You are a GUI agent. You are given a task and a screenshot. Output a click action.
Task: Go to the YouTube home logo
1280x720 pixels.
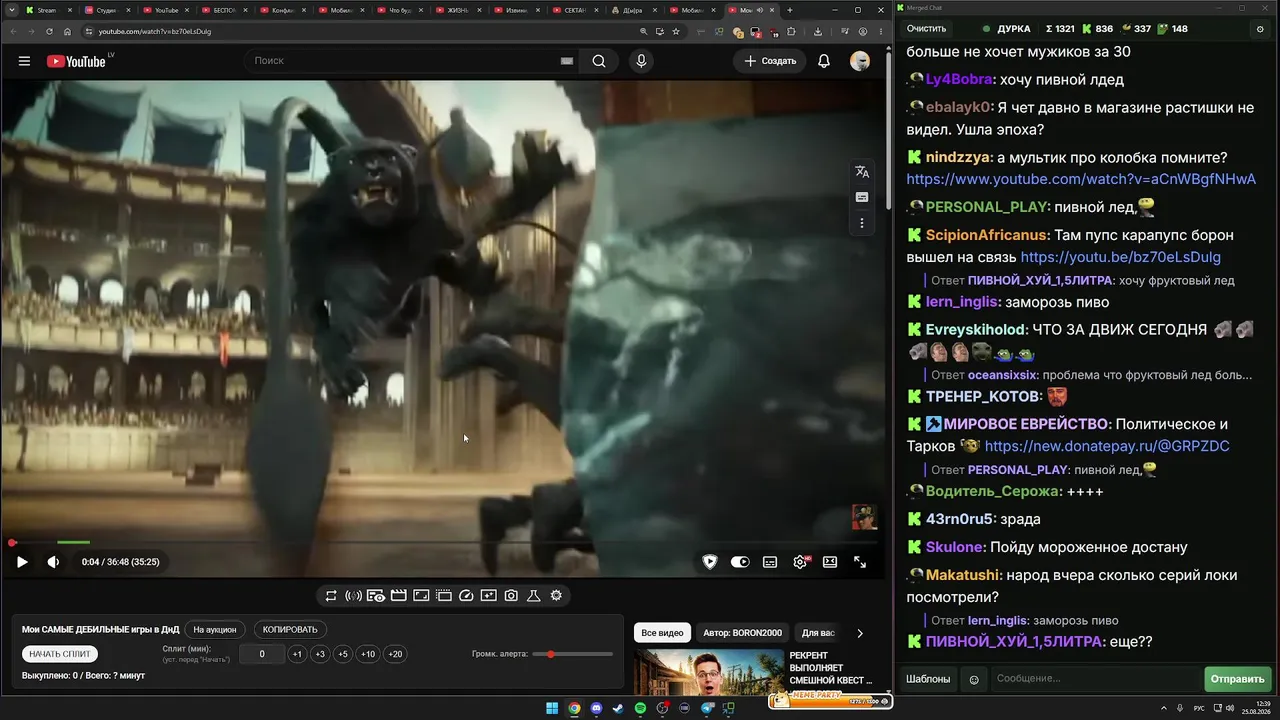(76, 61)
